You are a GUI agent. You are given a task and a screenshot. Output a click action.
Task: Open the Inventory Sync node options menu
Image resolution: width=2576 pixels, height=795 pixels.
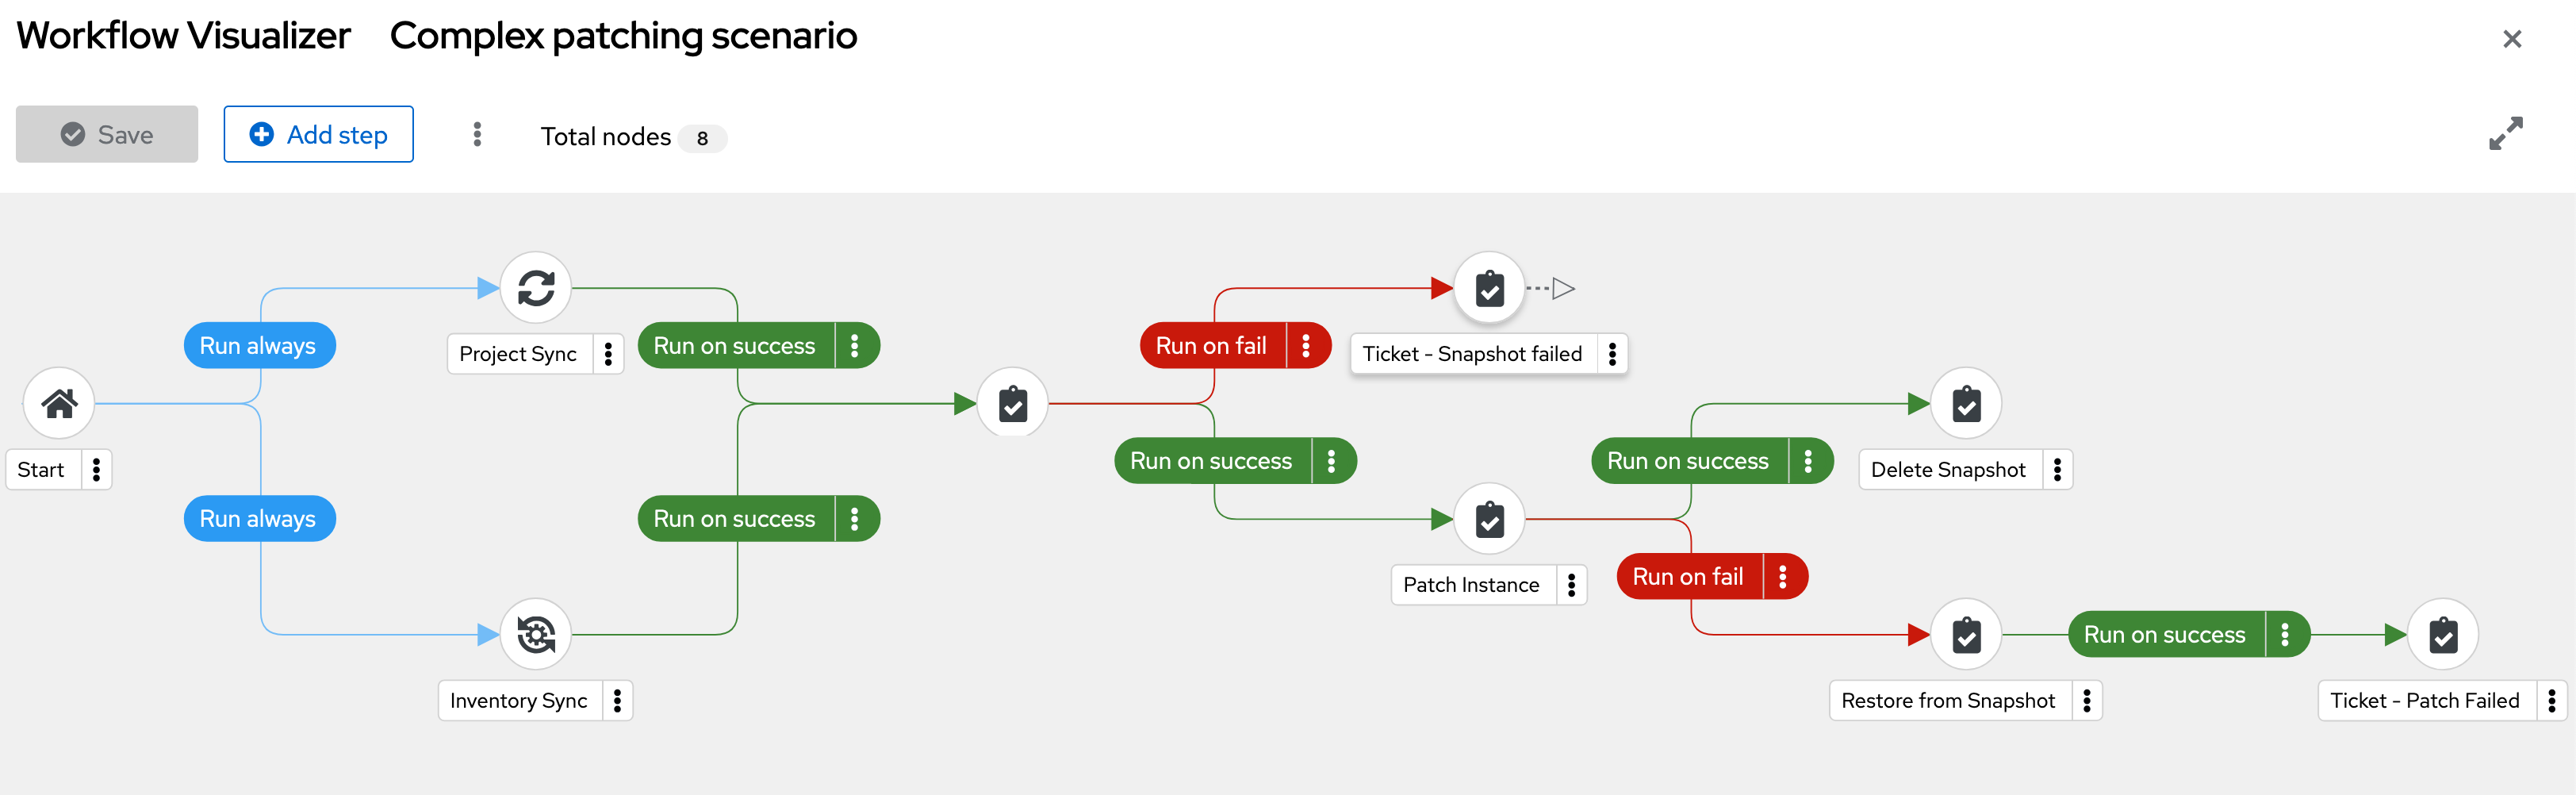coord(617,701)
